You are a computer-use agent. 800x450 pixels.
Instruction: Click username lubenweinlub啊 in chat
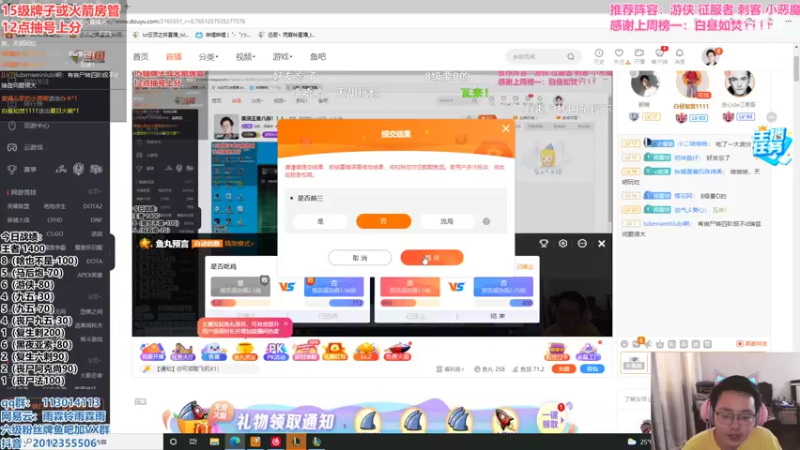(x=666, y=223)
